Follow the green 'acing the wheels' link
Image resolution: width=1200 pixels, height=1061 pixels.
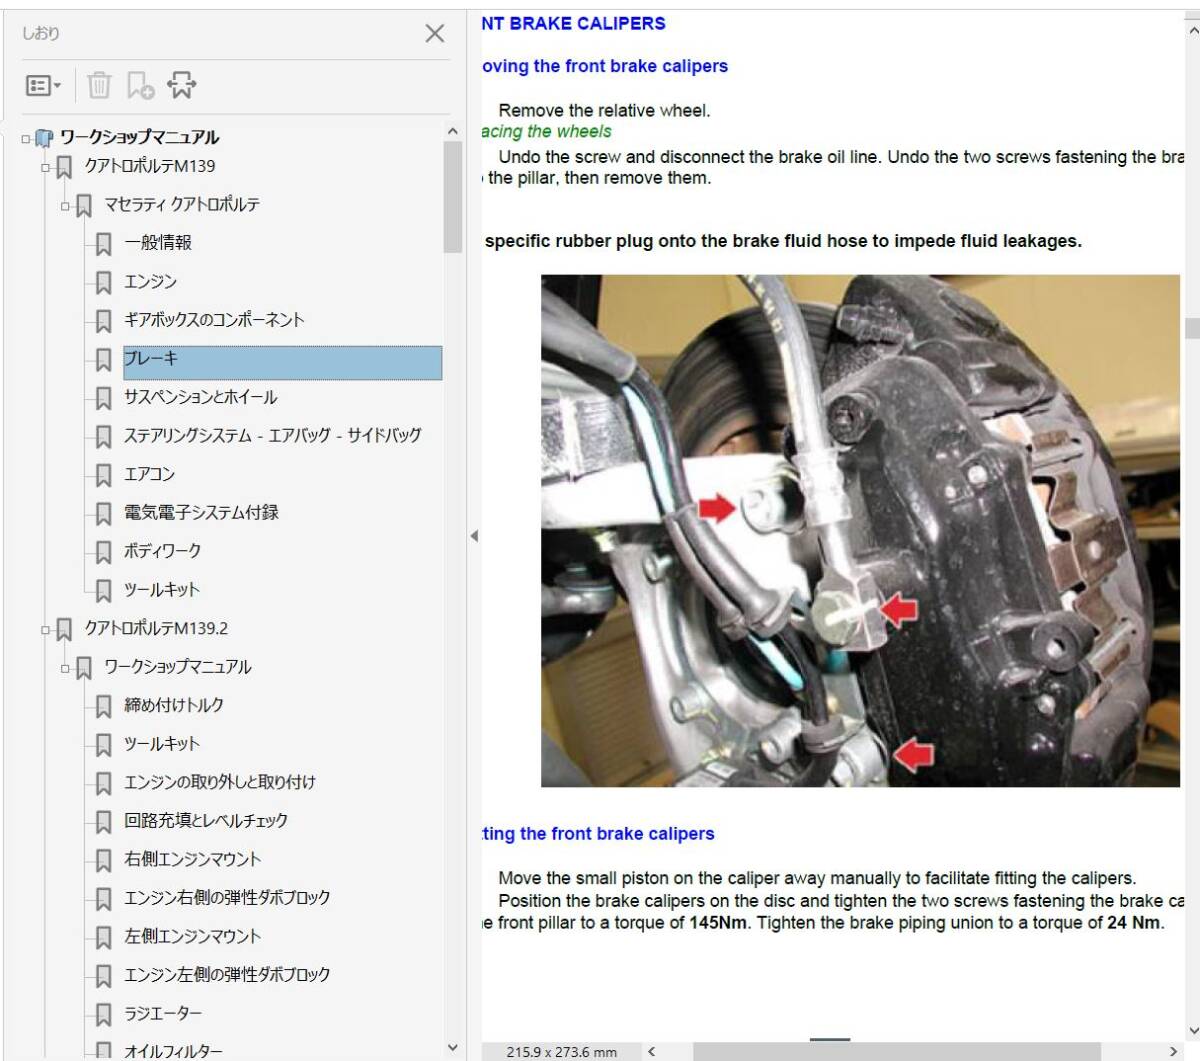[x=546, y=132]
